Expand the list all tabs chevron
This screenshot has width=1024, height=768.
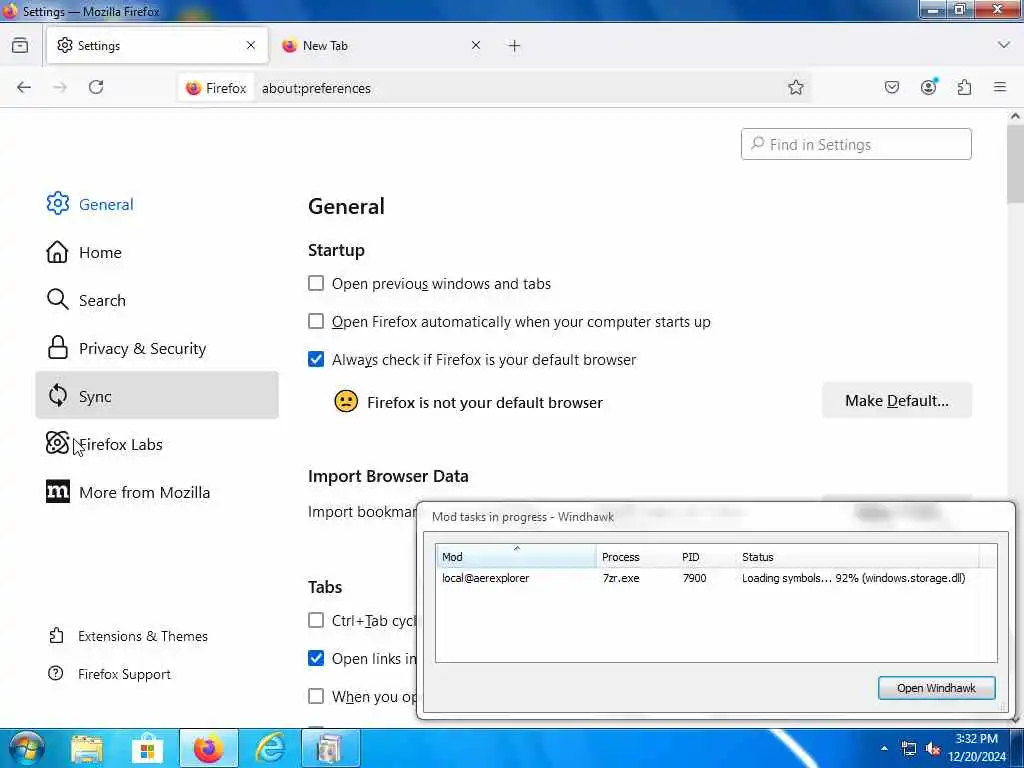coord(1004,45)
